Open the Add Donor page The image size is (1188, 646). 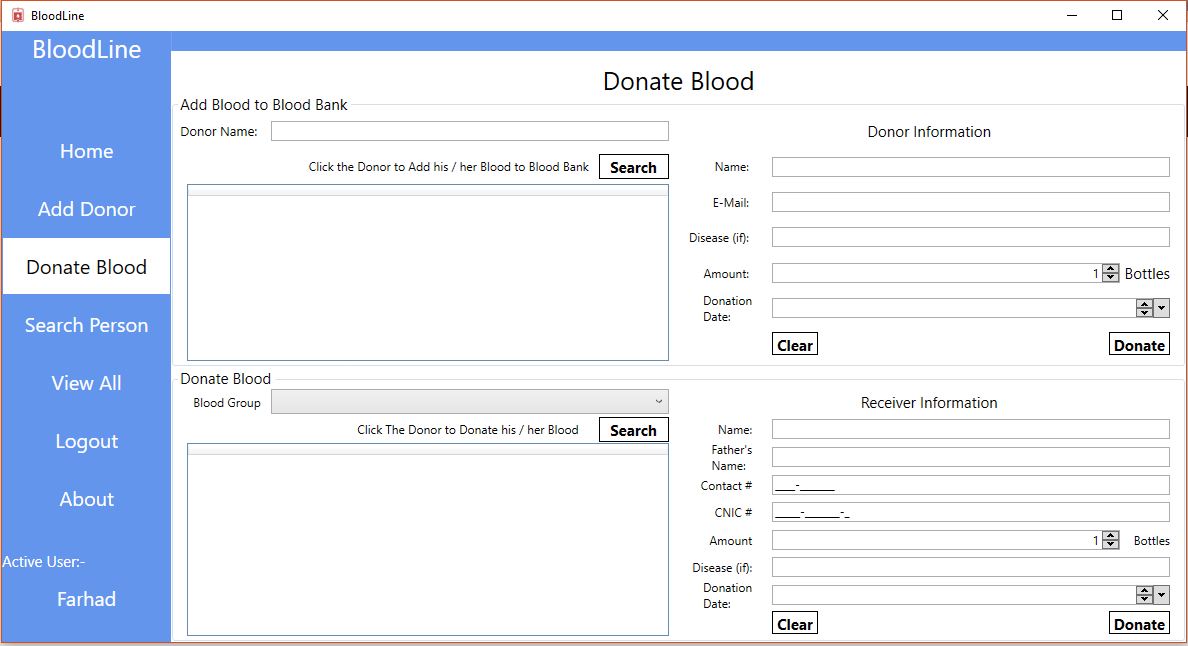click(x=86, y=209)
